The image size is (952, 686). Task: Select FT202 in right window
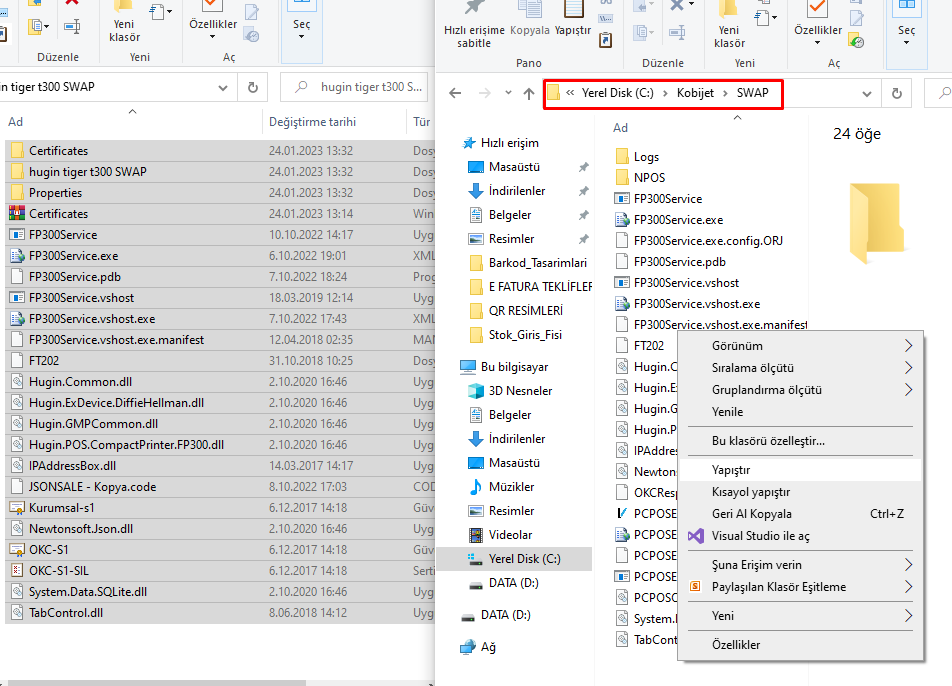coord(648,346)
